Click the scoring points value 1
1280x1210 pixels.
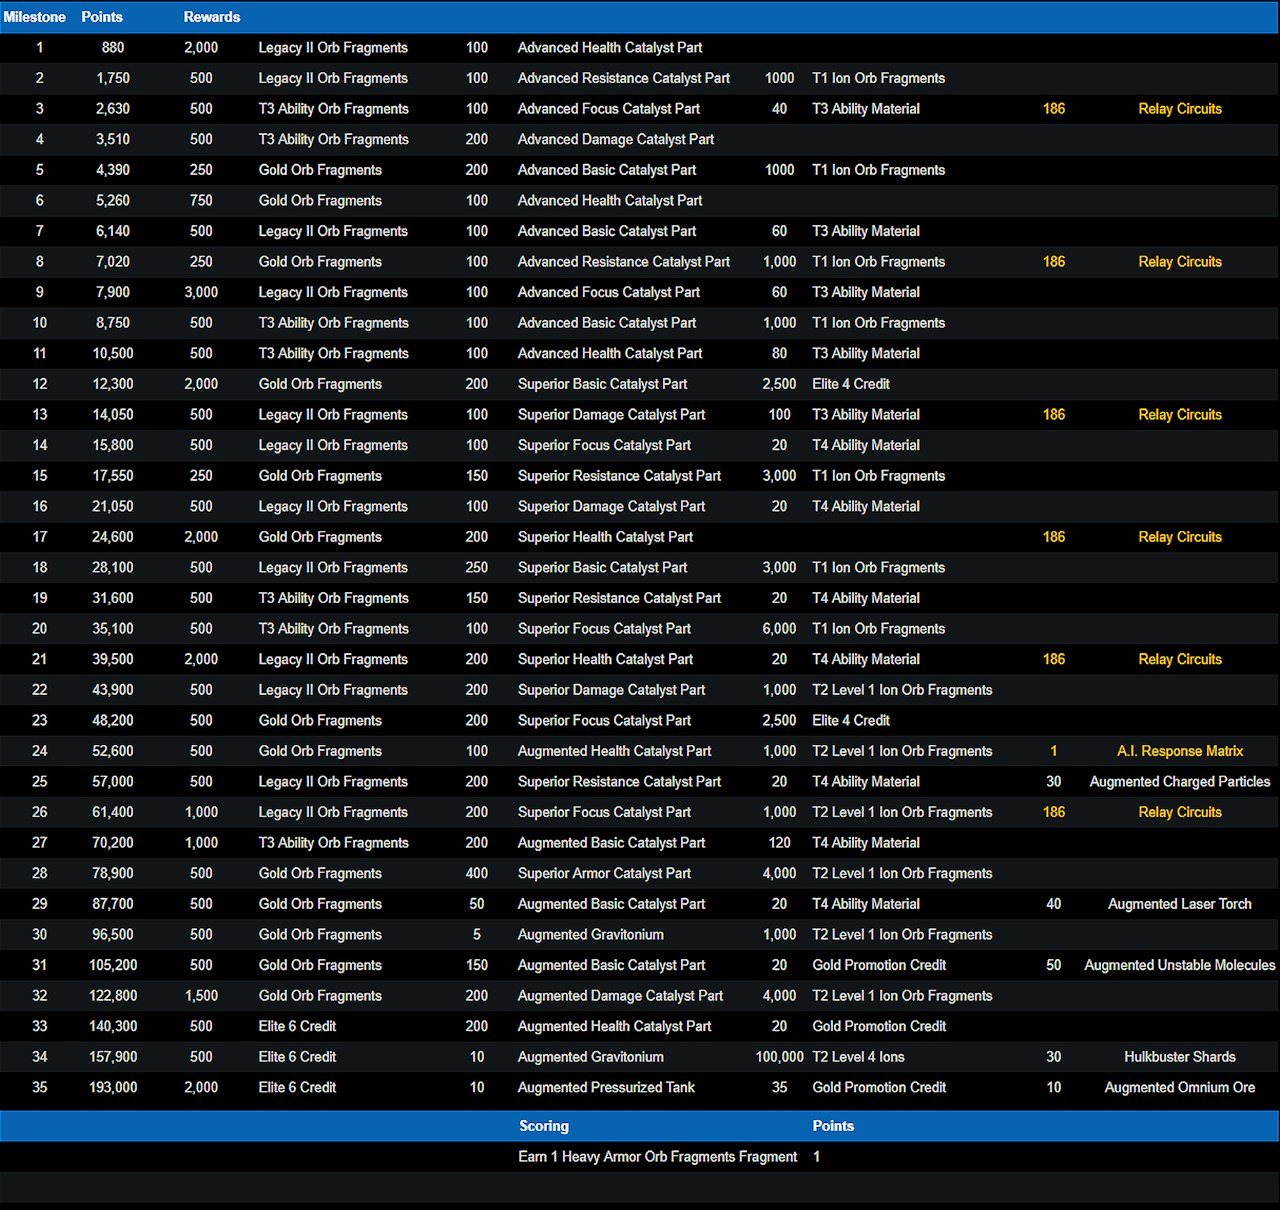coord(817,1157)
